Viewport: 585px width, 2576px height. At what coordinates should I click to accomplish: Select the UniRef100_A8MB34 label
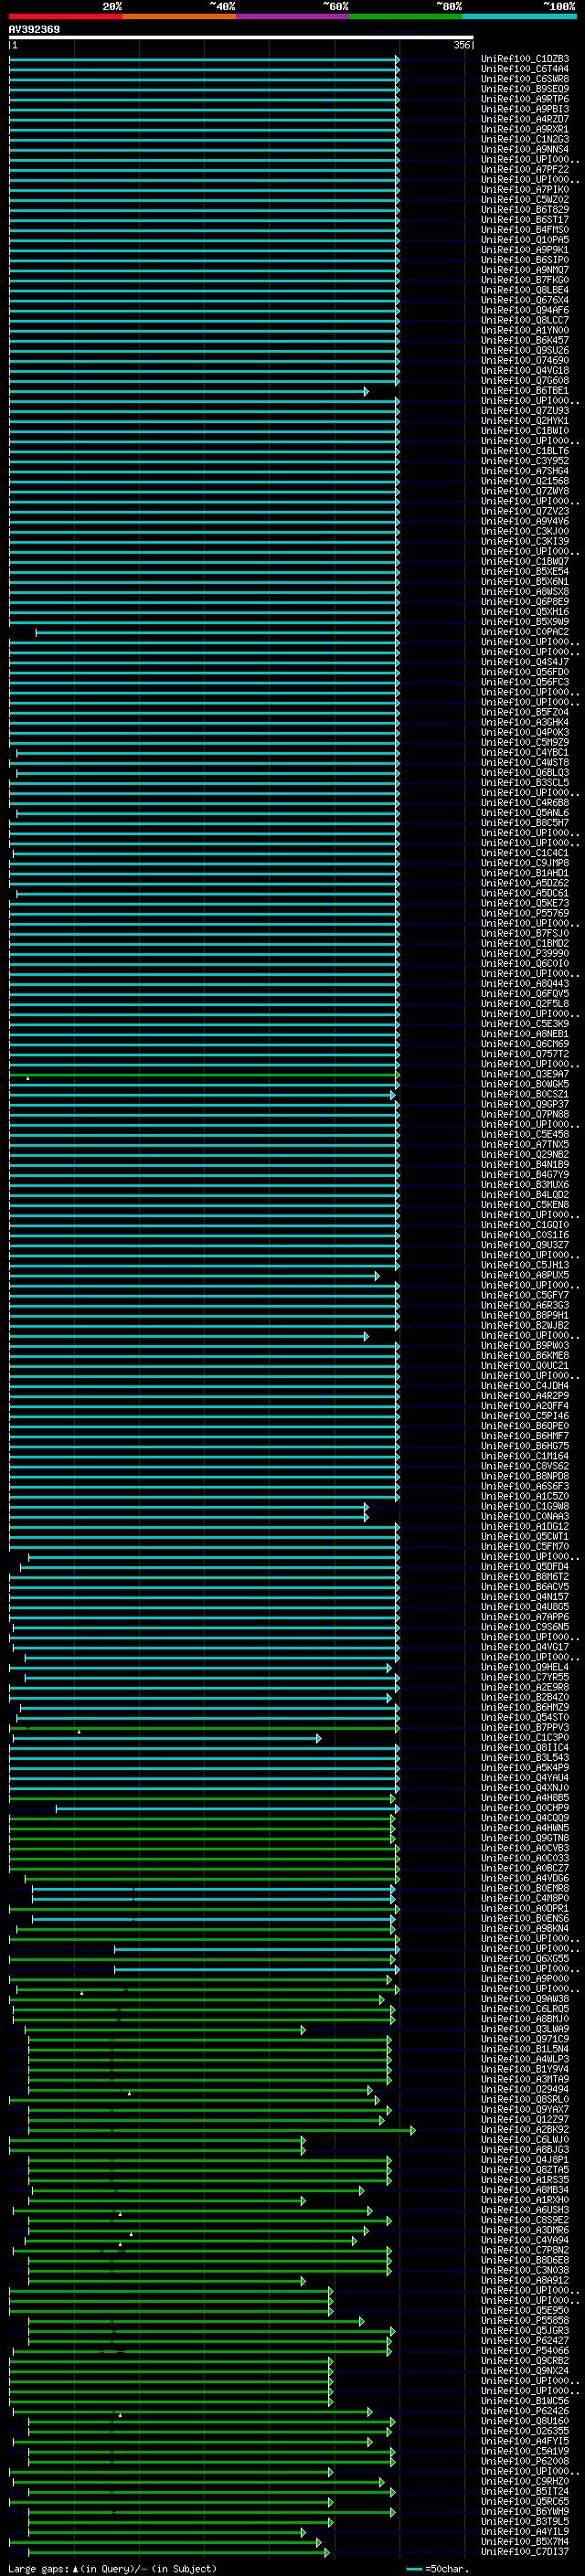pyautogui.click(x=525, y=2190)
